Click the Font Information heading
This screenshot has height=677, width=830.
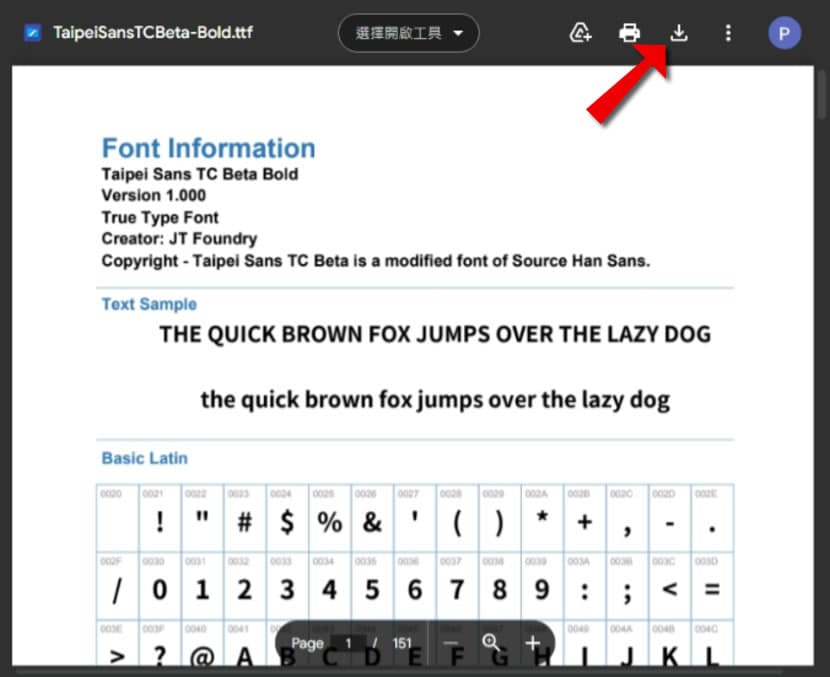(209, 148)
